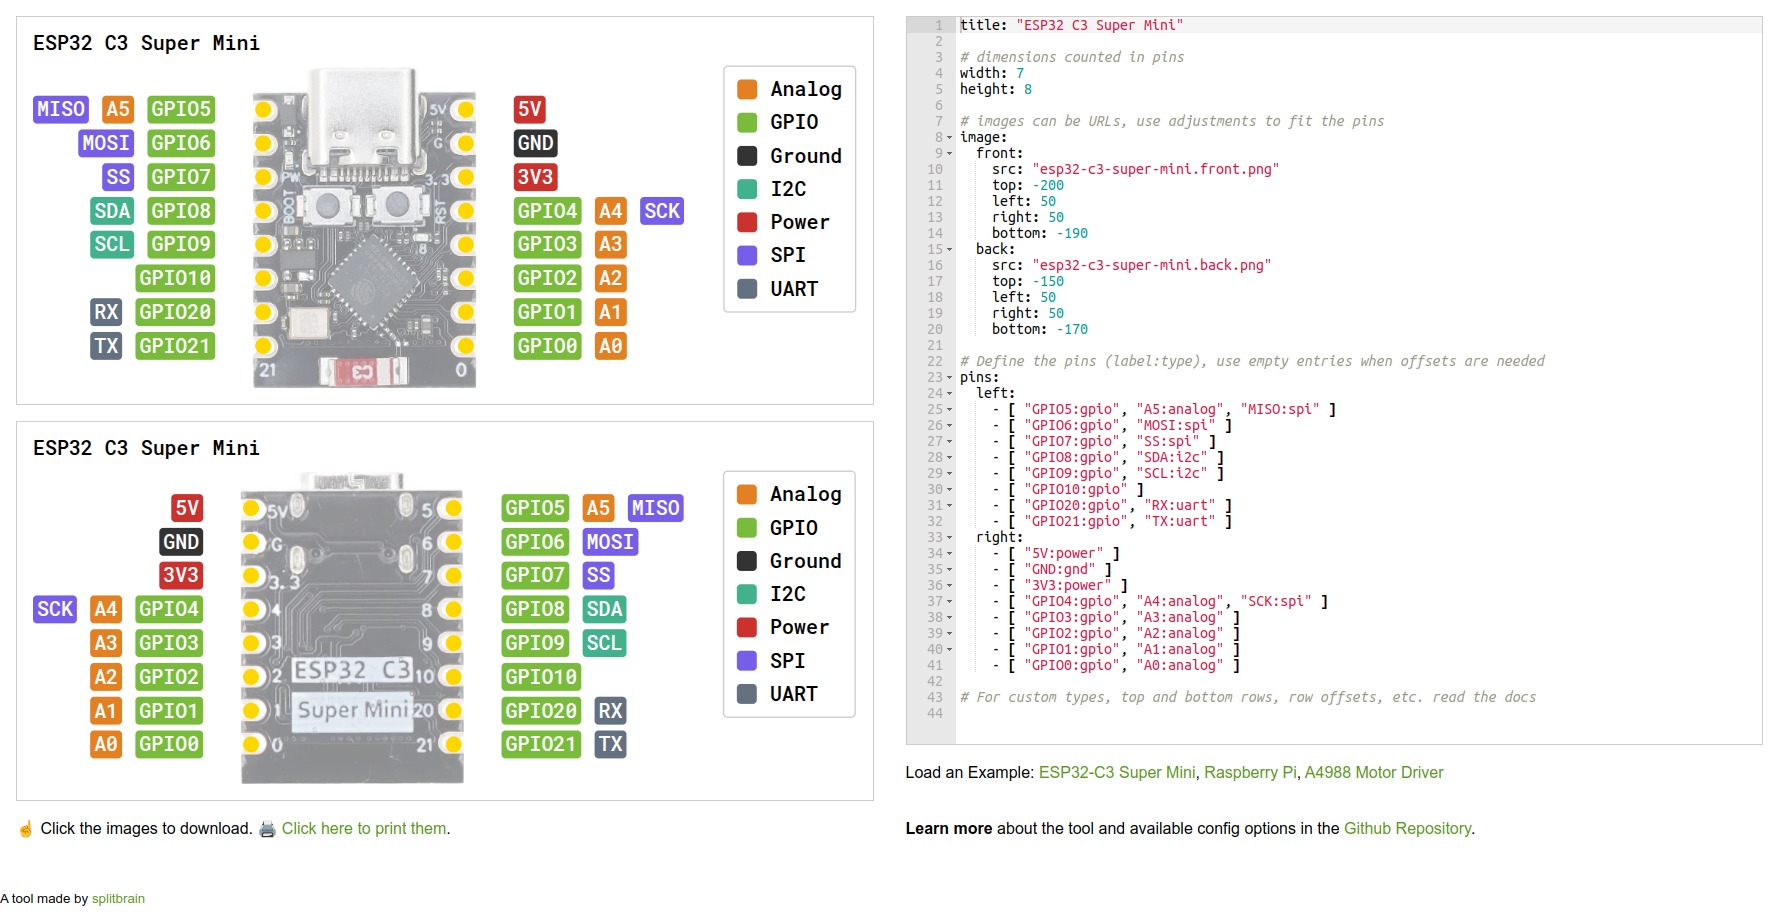Click the SCK label in the back pinout
The height and width of the screenshot is (918, 1779).
click(55, 609)
